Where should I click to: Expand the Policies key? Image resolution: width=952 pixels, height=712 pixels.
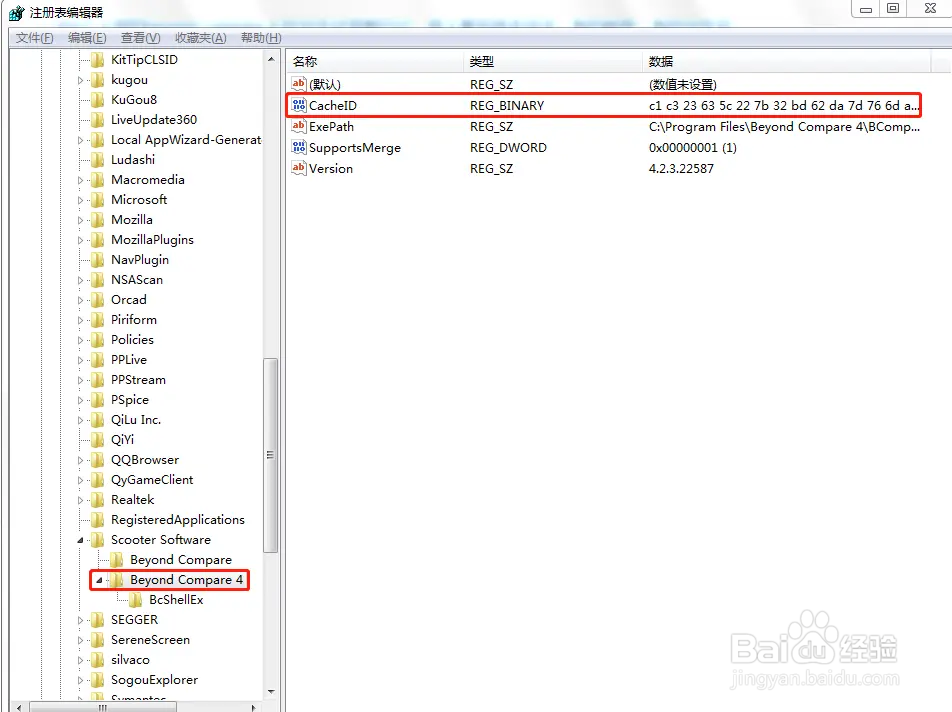(80, 341)
